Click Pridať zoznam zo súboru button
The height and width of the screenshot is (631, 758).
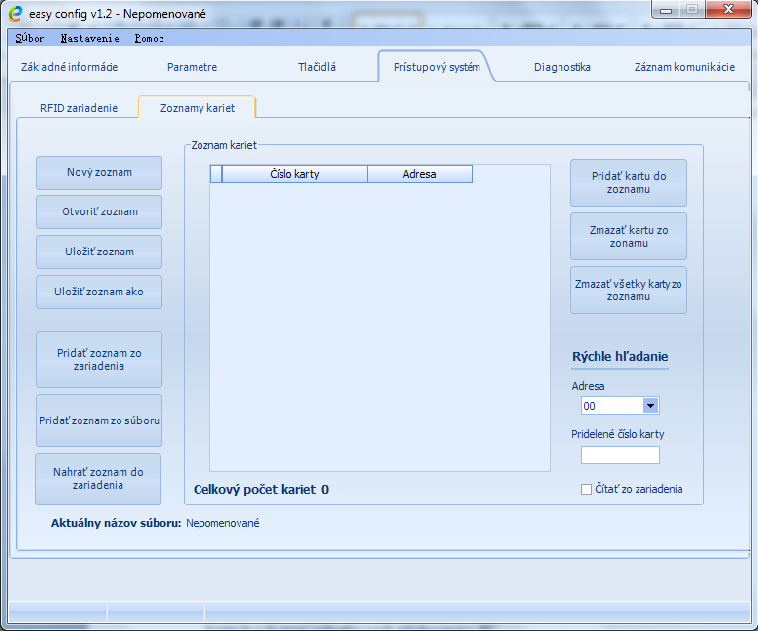pyautogui.click(x=99, y=421)
